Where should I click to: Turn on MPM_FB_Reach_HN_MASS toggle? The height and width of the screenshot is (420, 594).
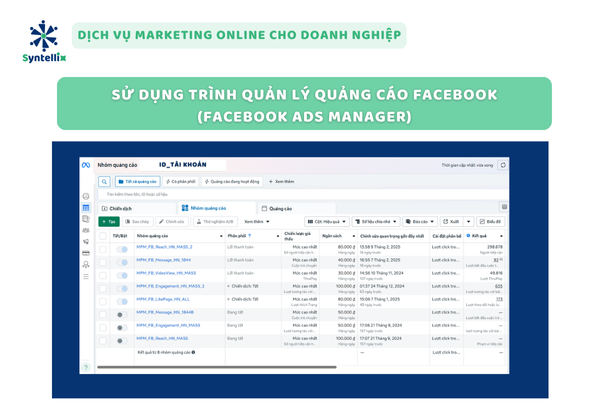click(122, 341)
